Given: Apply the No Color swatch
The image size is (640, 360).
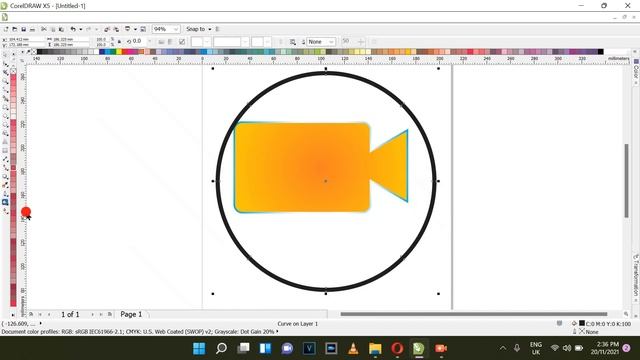Looking at the screenshot, I should coord(34,52).
